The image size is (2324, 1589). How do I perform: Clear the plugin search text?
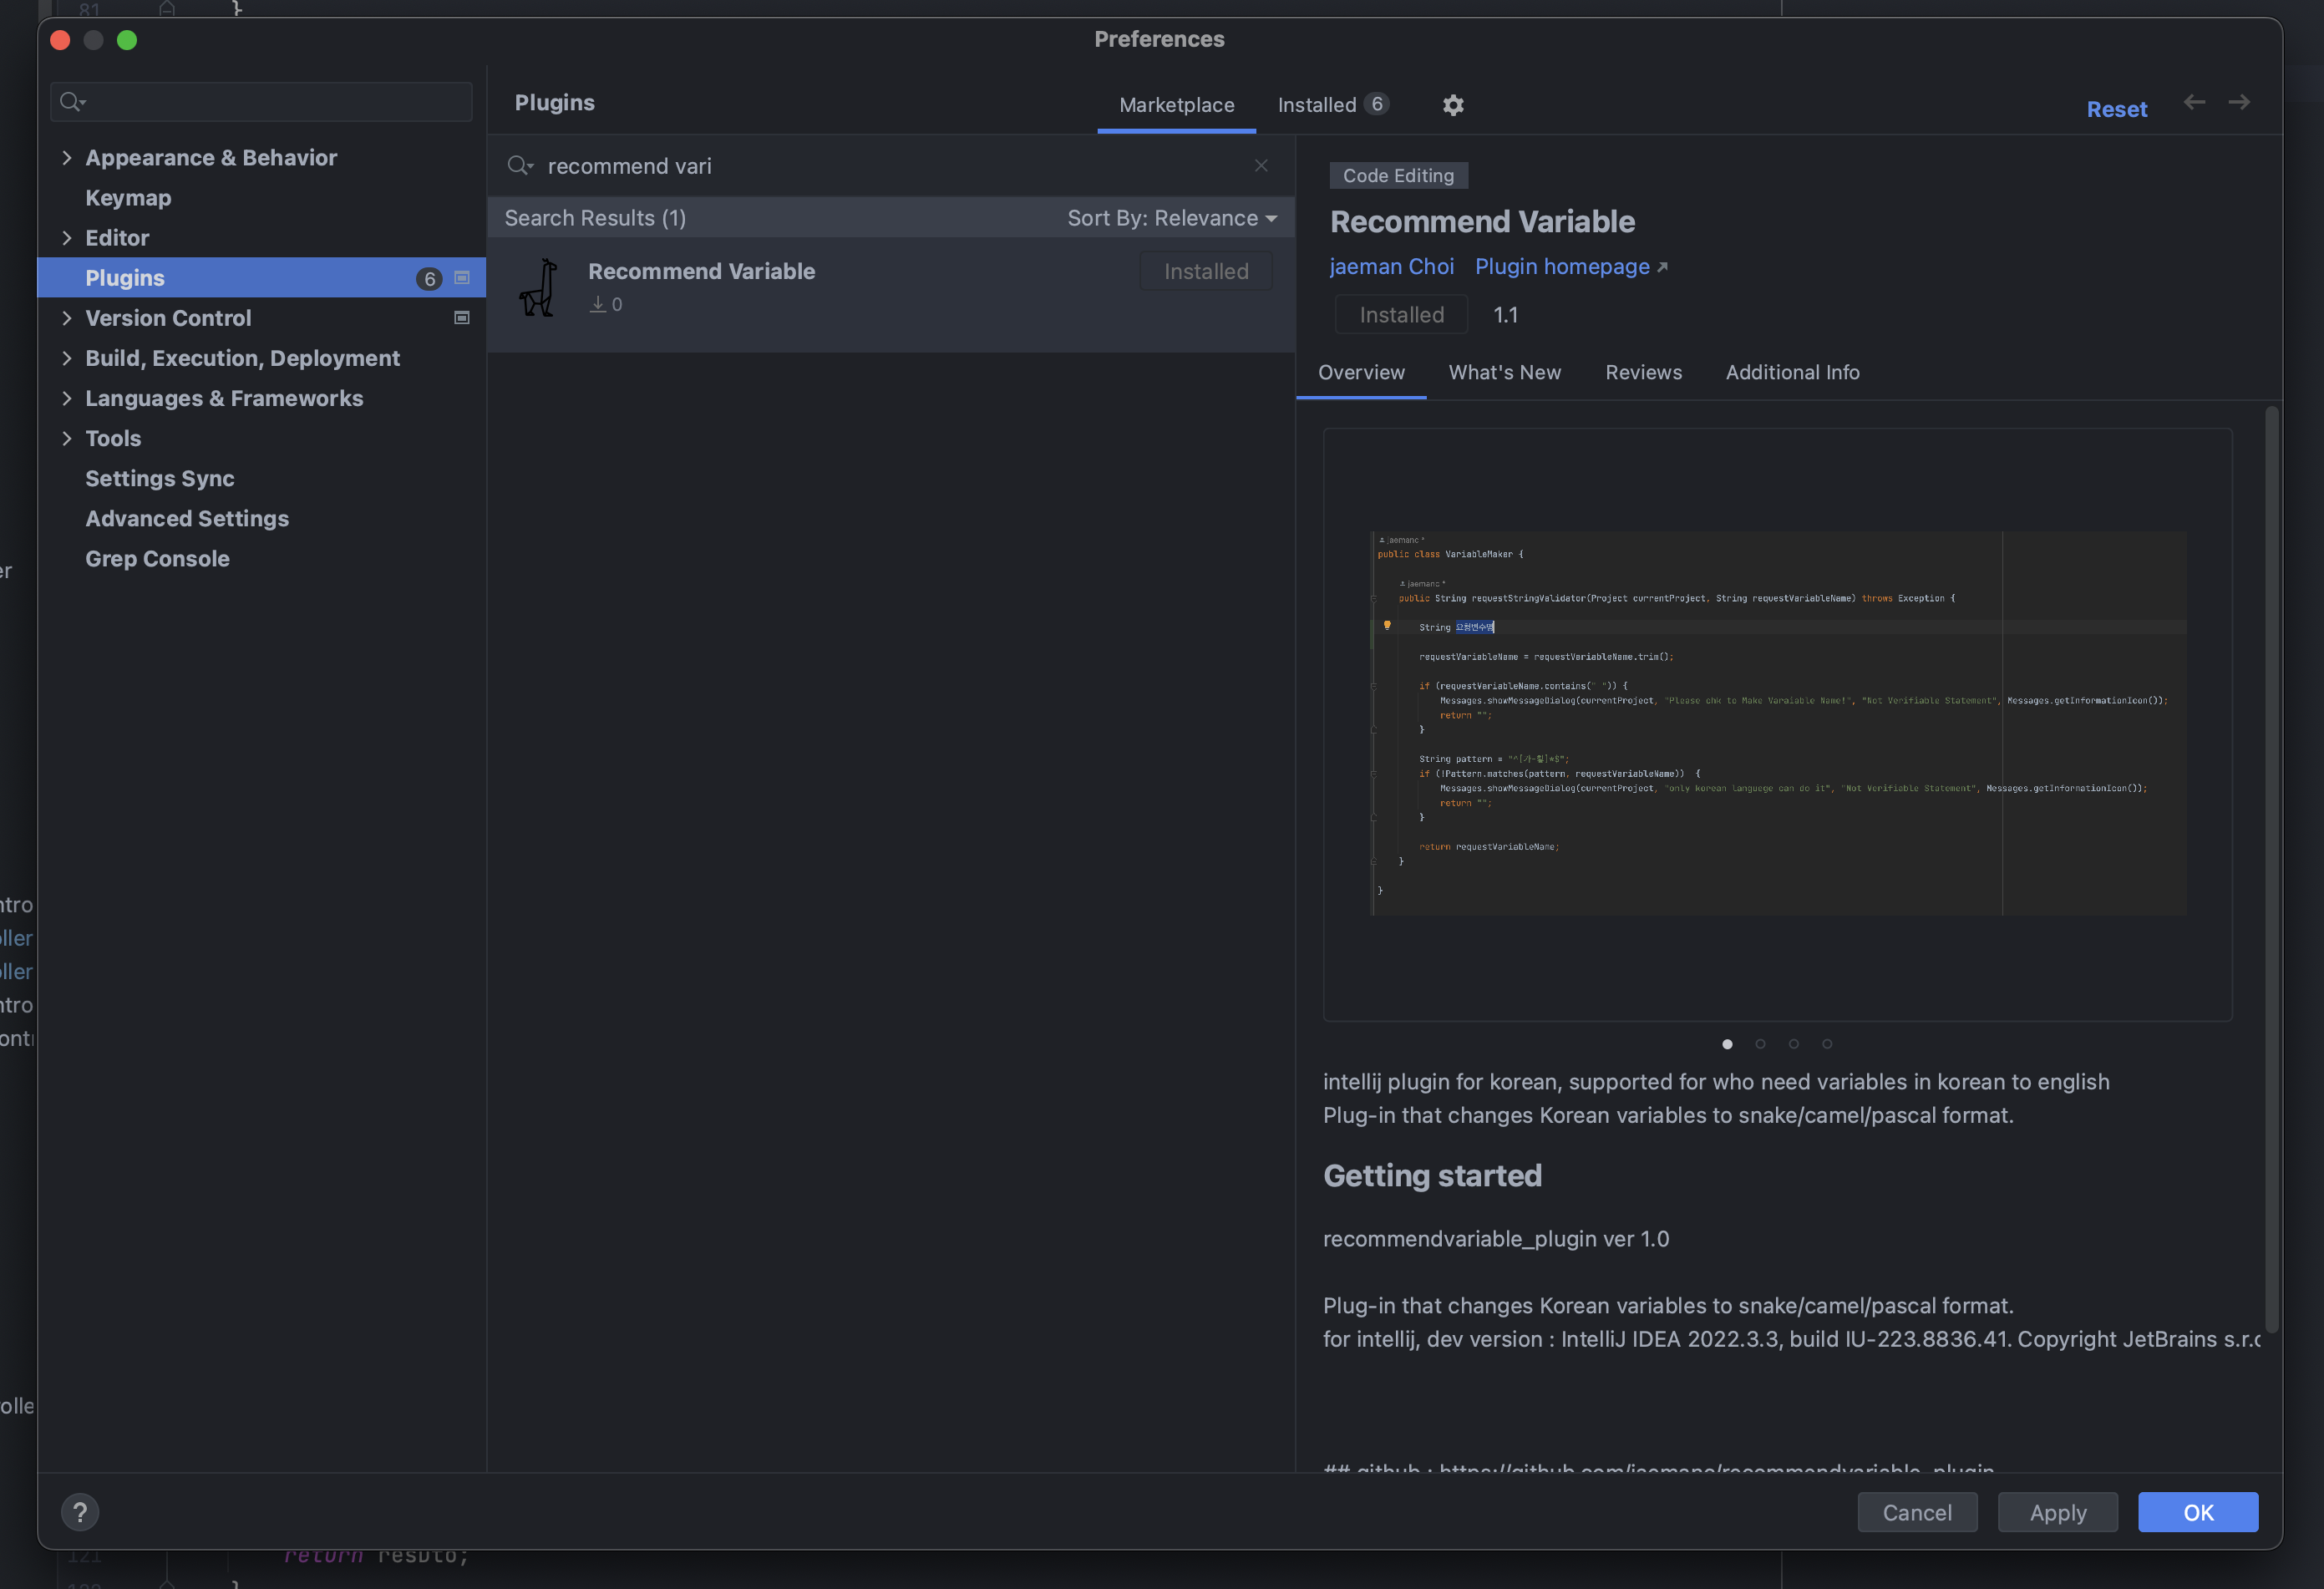1261,166
